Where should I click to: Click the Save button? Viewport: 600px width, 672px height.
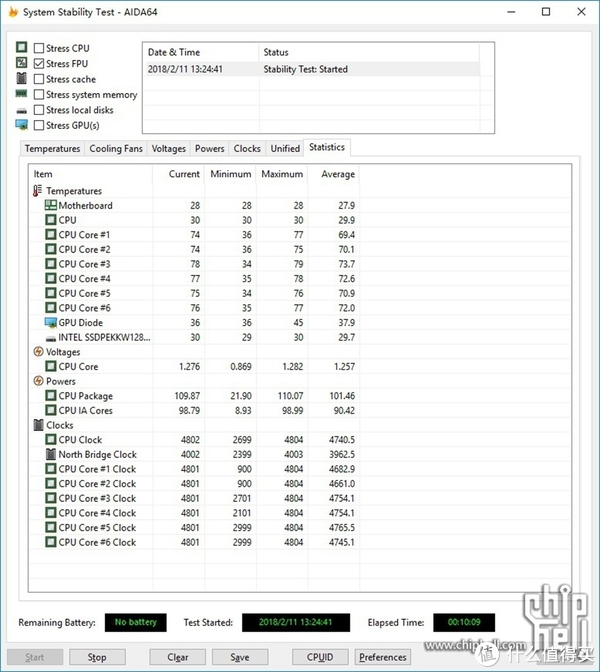[x=240, y=657]
